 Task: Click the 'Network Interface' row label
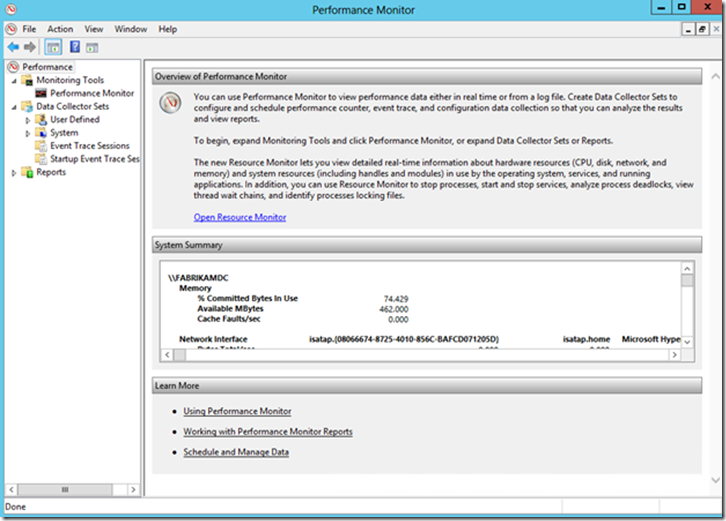click(213, 339)
